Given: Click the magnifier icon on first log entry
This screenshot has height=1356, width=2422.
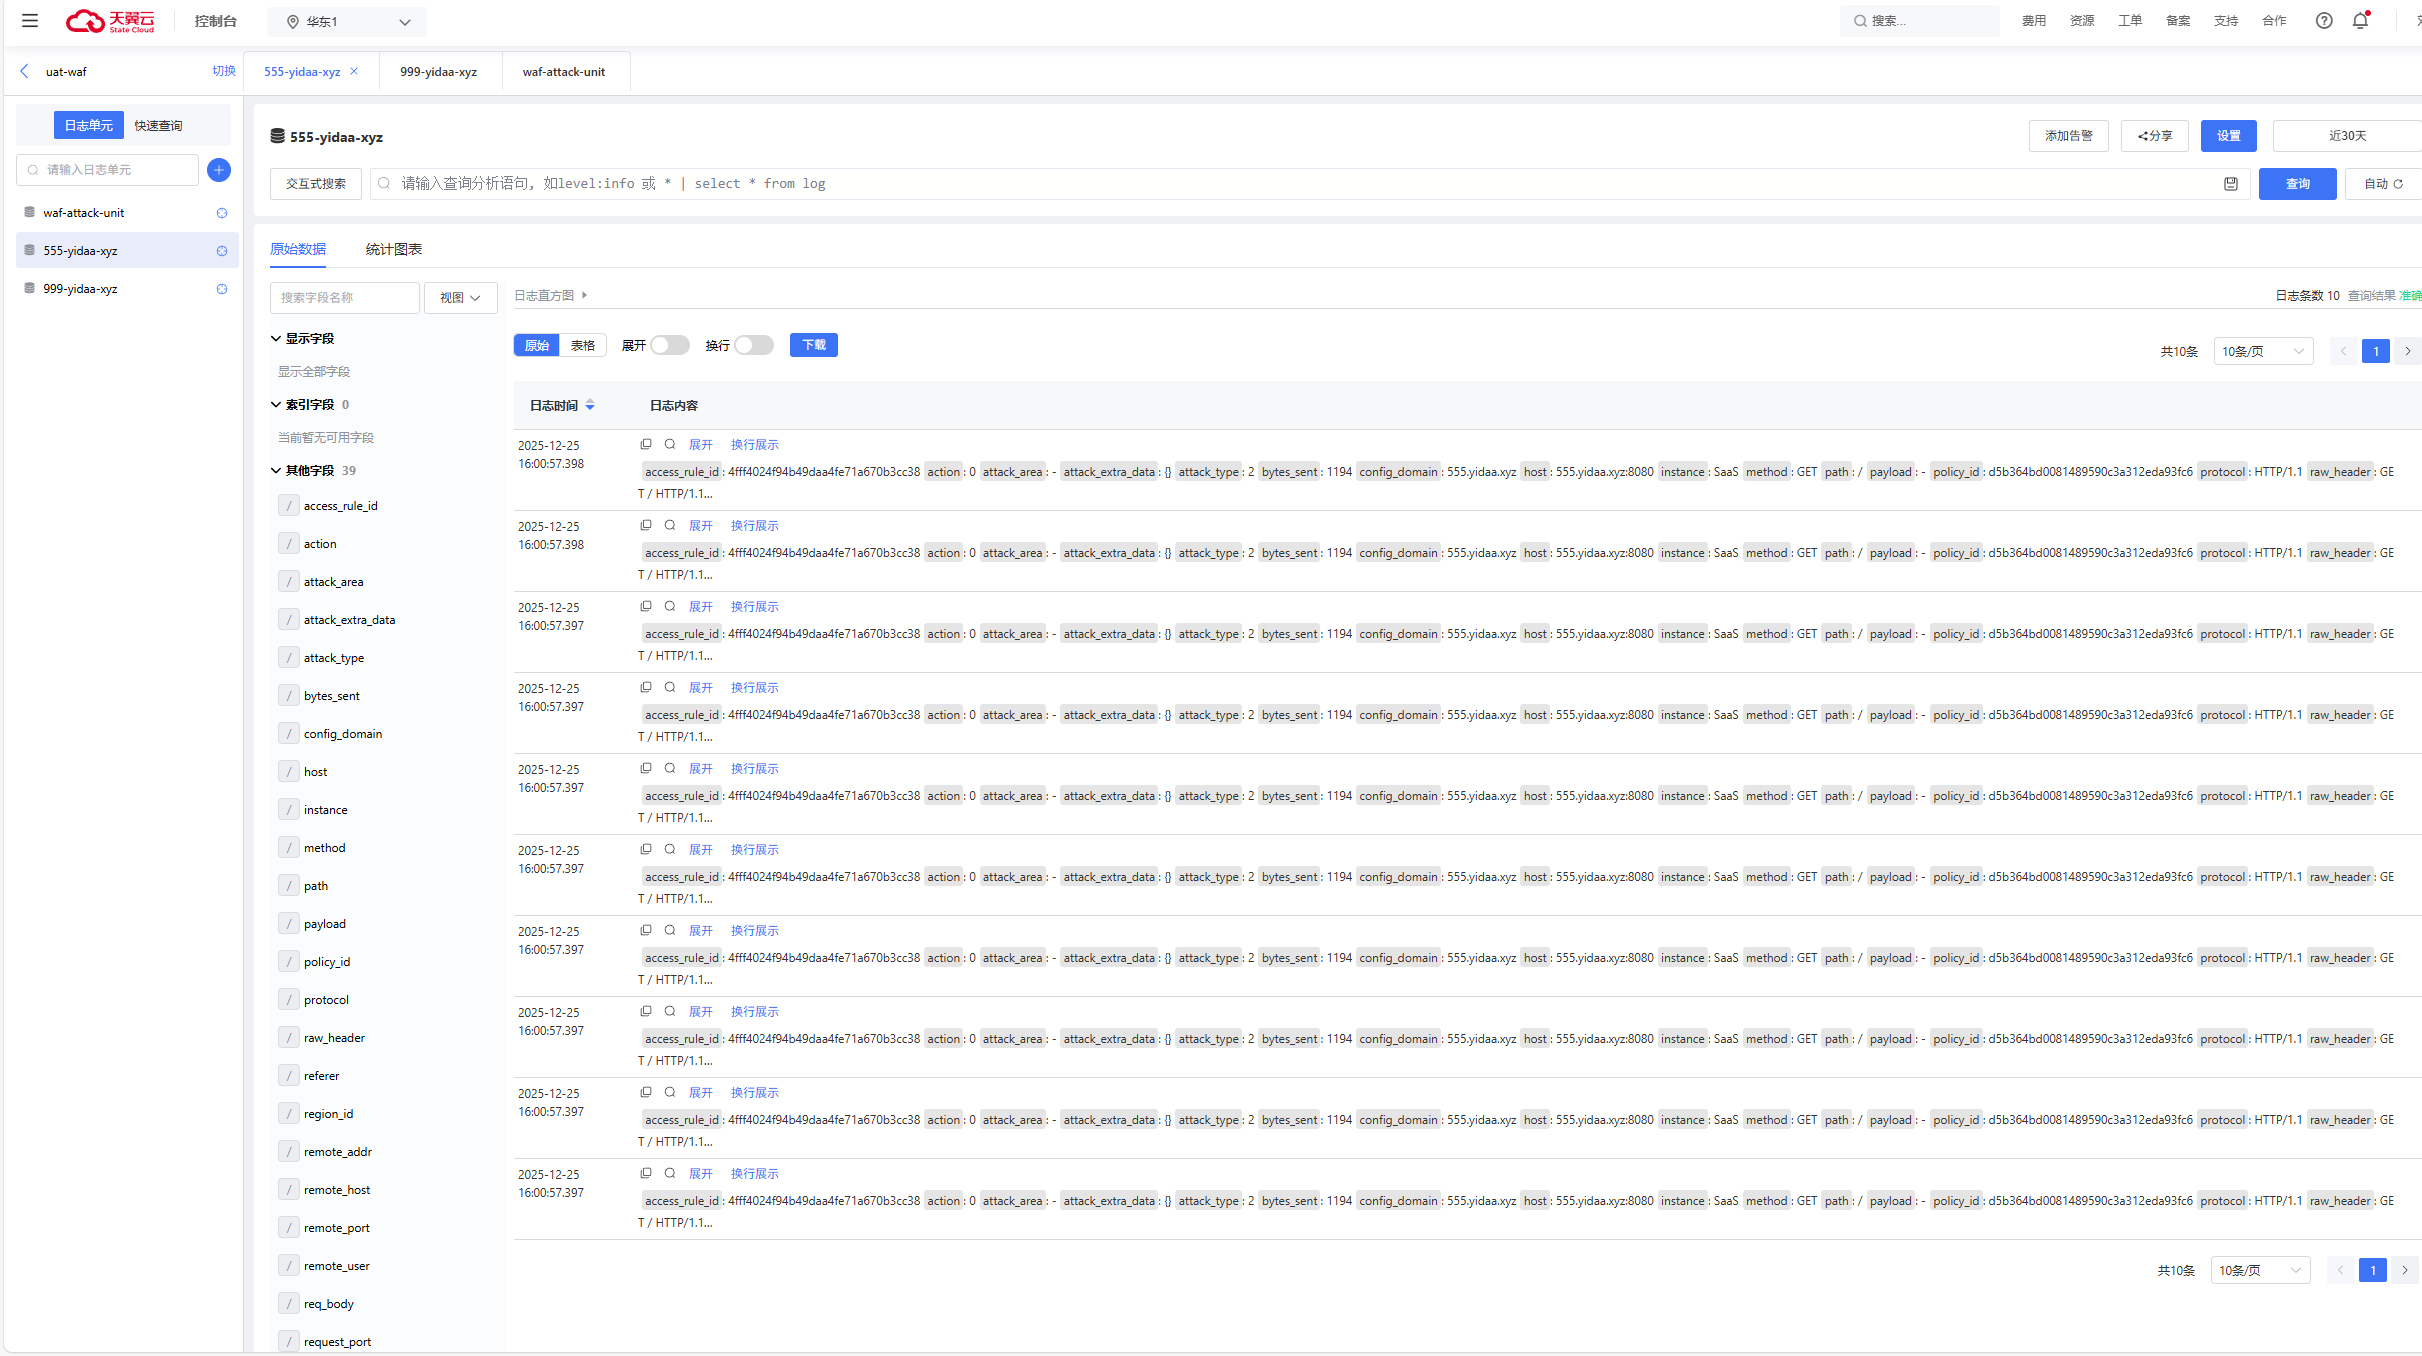Looking at the screenshot, I should pos(670,444).
